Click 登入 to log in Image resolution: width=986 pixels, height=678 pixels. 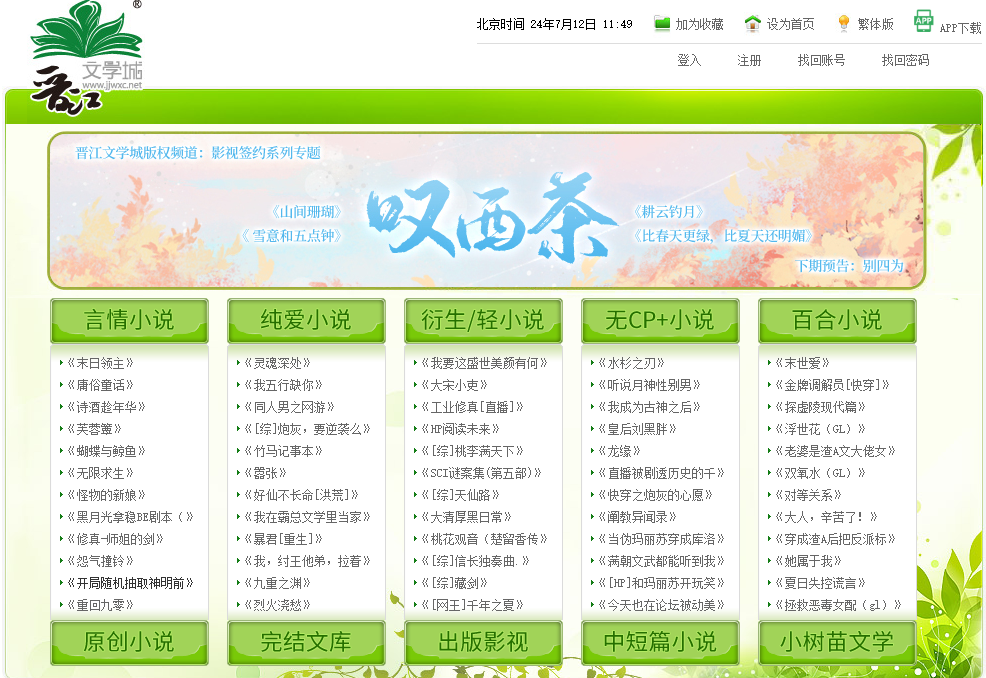pos(689,60)
